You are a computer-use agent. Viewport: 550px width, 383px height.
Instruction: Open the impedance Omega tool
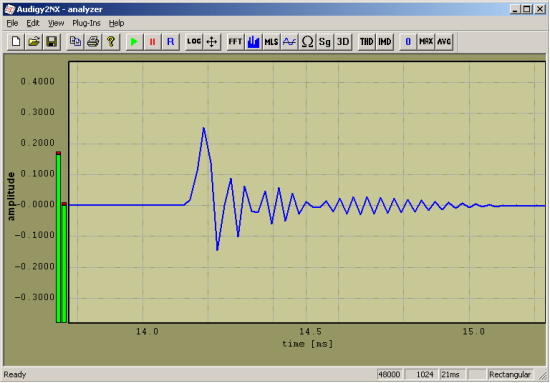tap(307, 42)
